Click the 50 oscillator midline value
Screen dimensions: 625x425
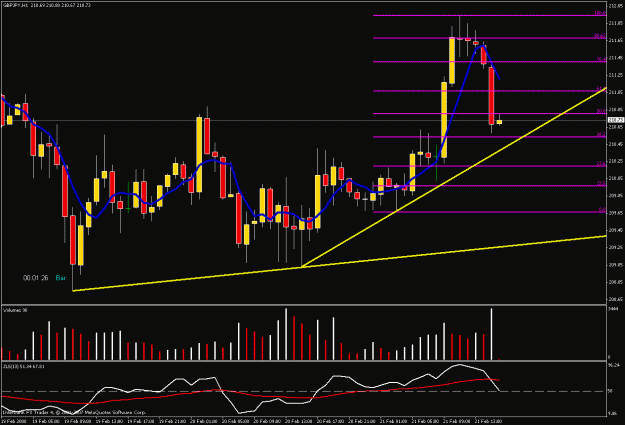pos(611,392)
